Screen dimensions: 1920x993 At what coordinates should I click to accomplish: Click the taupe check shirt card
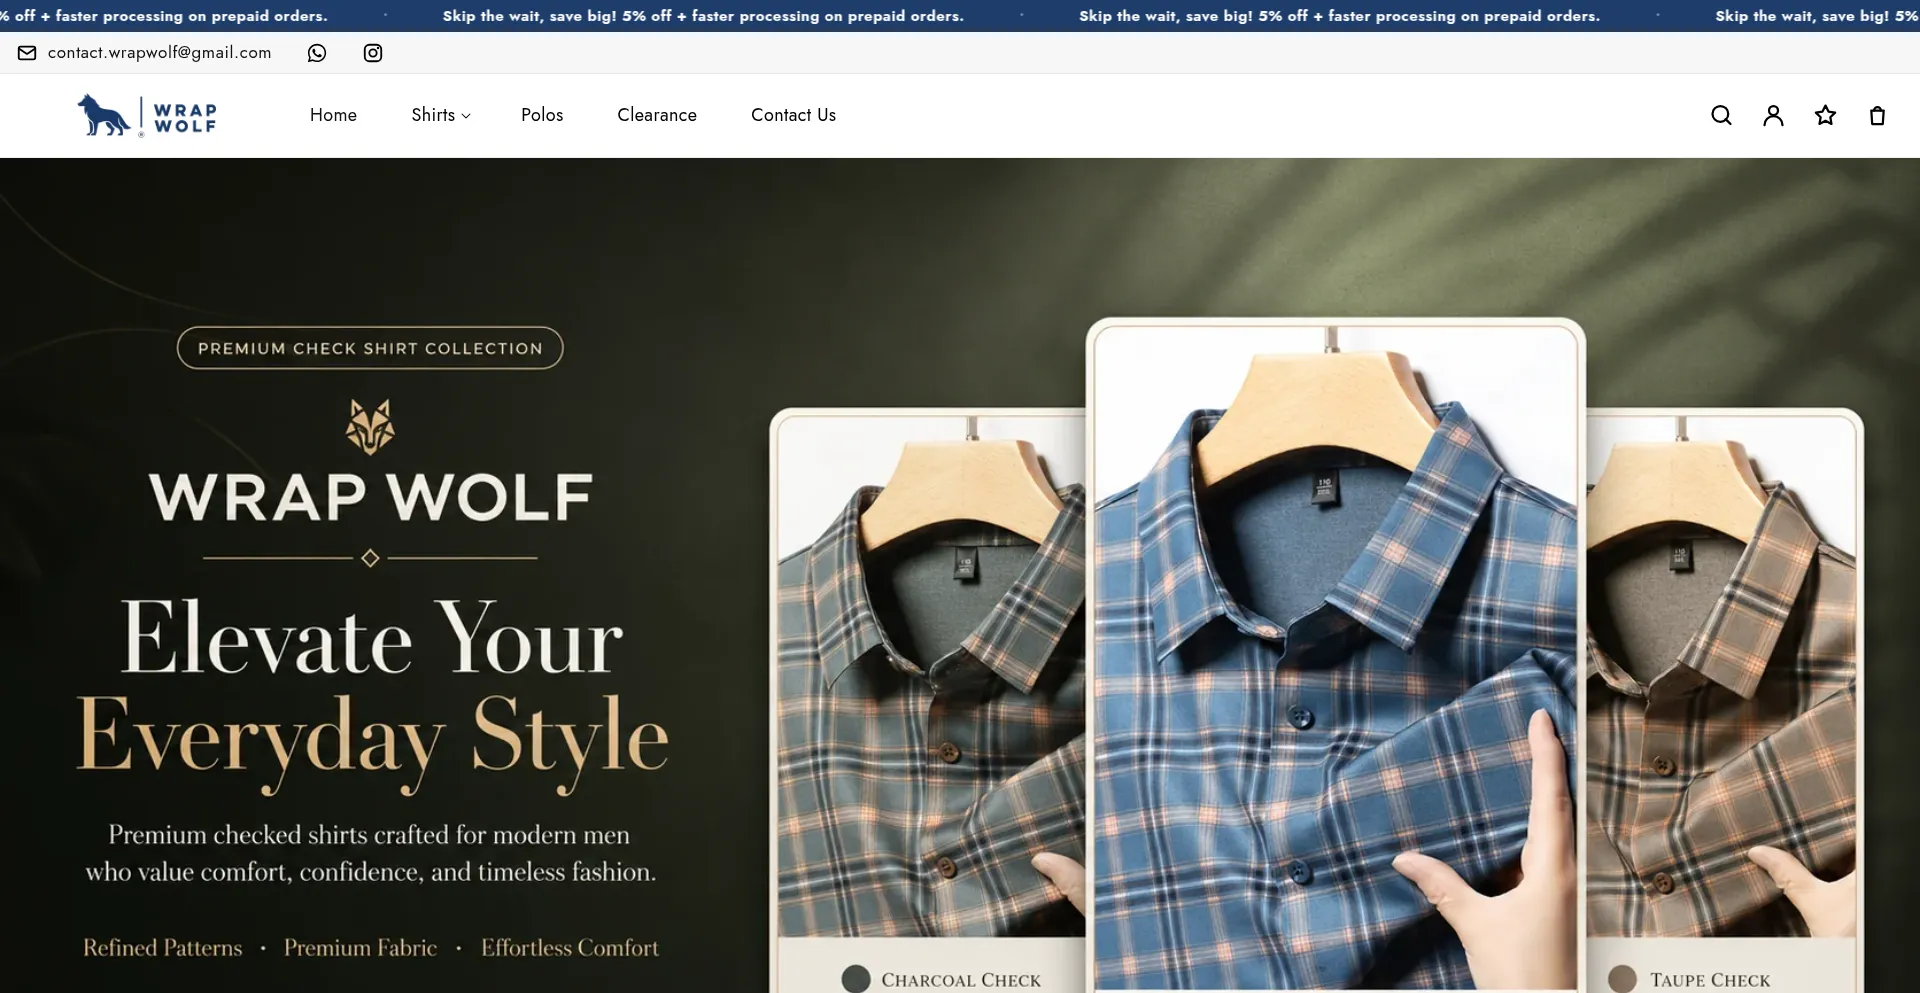click(x=1724, y=700)
